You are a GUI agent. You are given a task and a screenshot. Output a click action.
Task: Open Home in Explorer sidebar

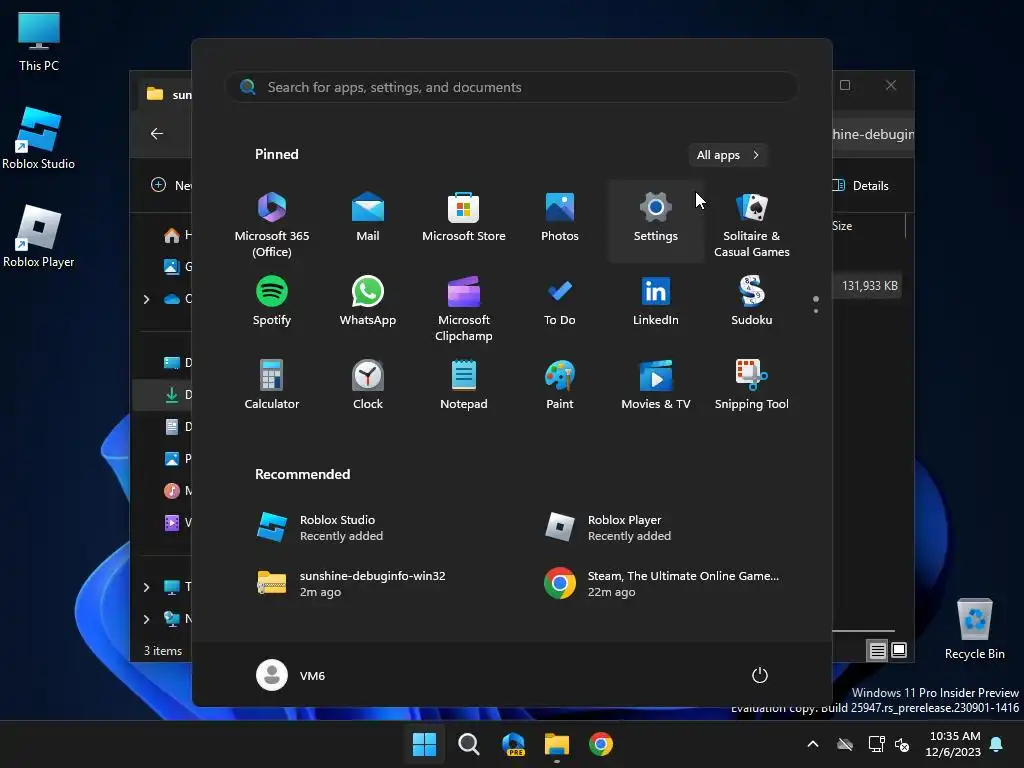tap(176, 234)
